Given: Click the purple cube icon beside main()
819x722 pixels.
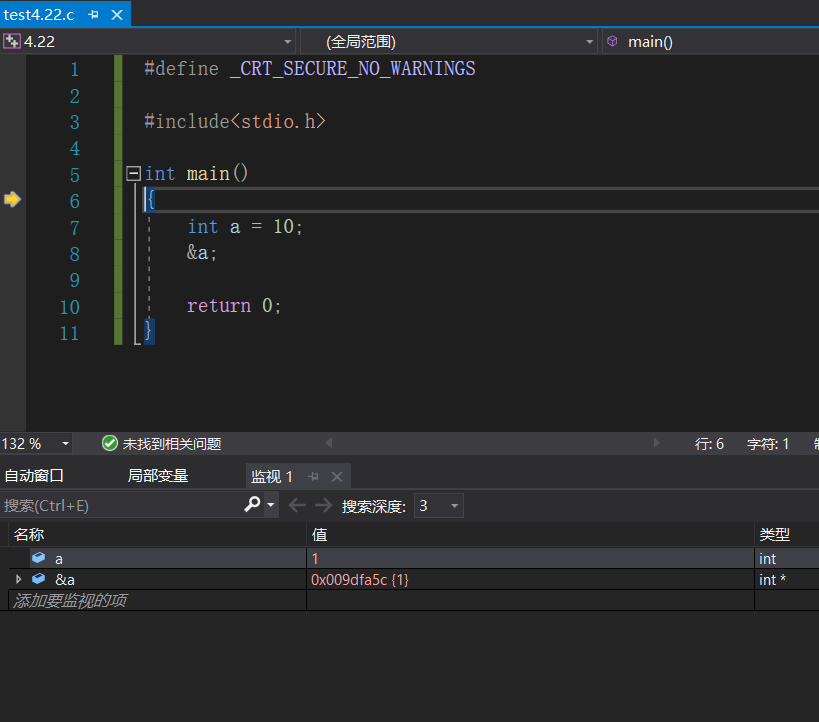Looking at the screenshot, I should [x=612, y=41].
